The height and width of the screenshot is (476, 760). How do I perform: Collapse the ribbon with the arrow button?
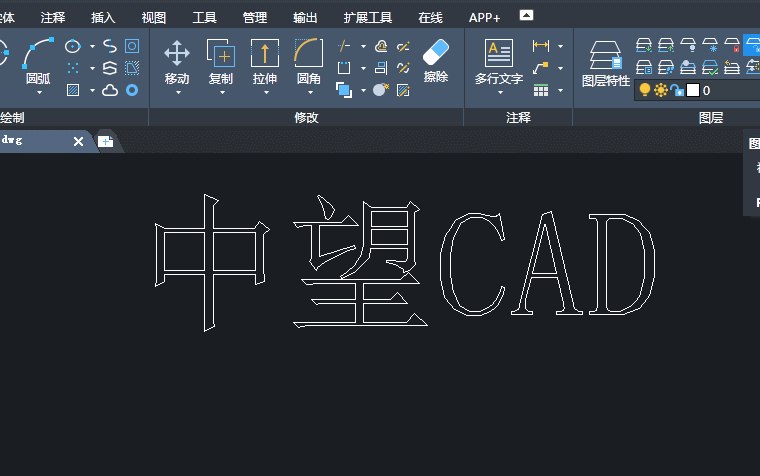click(x=527, y=15)
